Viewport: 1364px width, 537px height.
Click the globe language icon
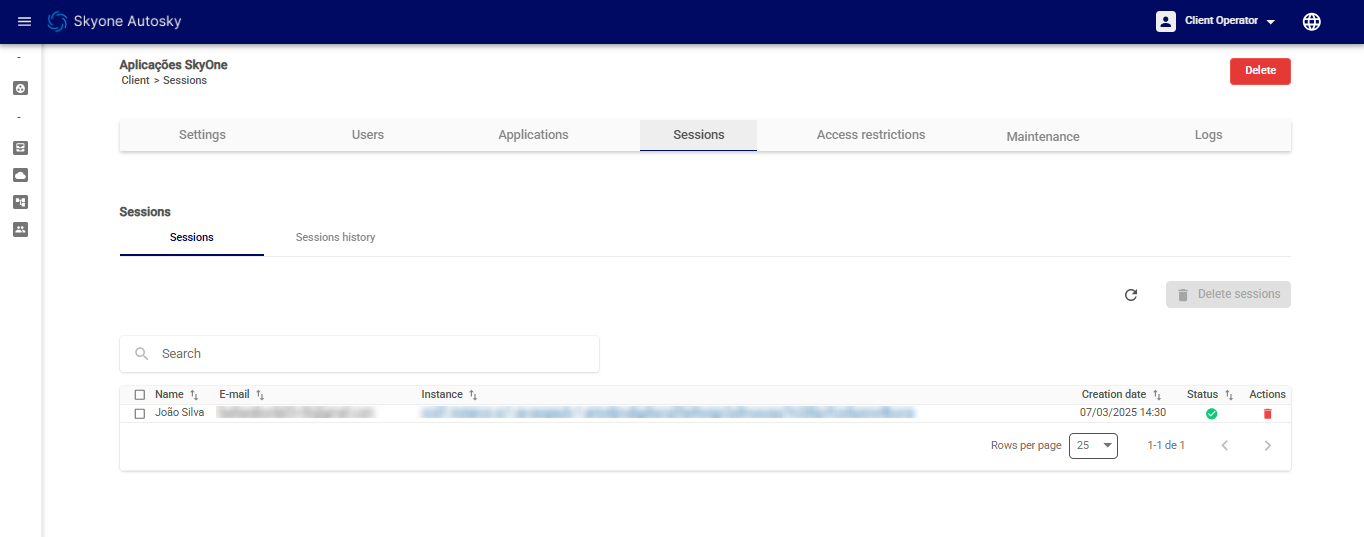[1312, 22]
